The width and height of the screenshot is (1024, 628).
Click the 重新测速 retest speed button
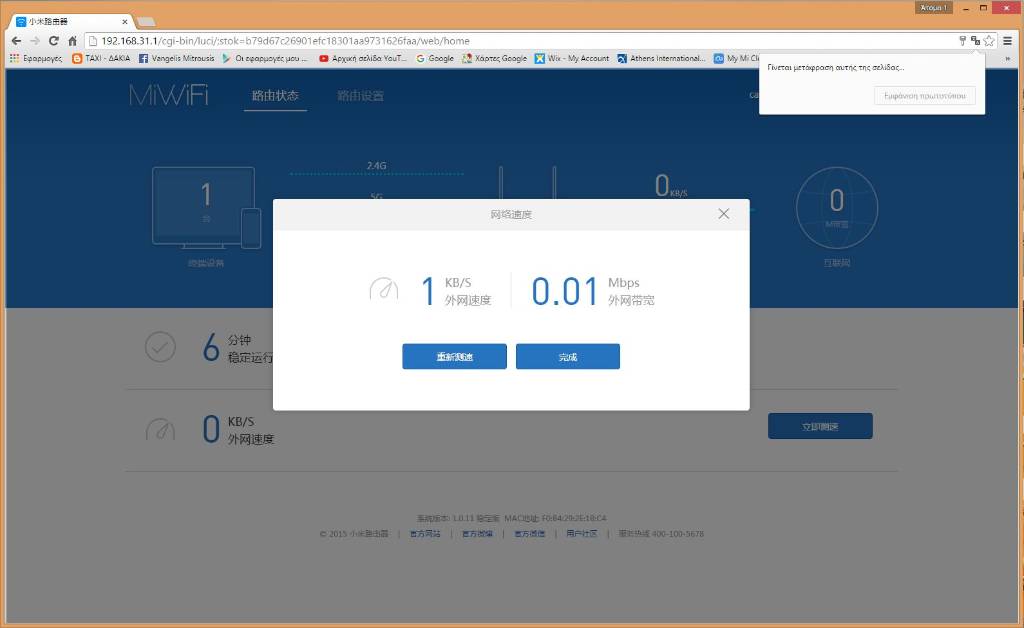tap(454, 357)
